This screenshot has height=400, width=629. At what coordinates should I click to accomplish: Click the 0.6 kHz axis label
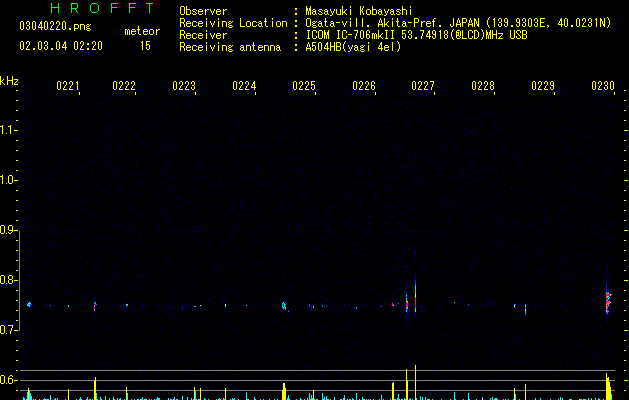click(x=7, y=380)
